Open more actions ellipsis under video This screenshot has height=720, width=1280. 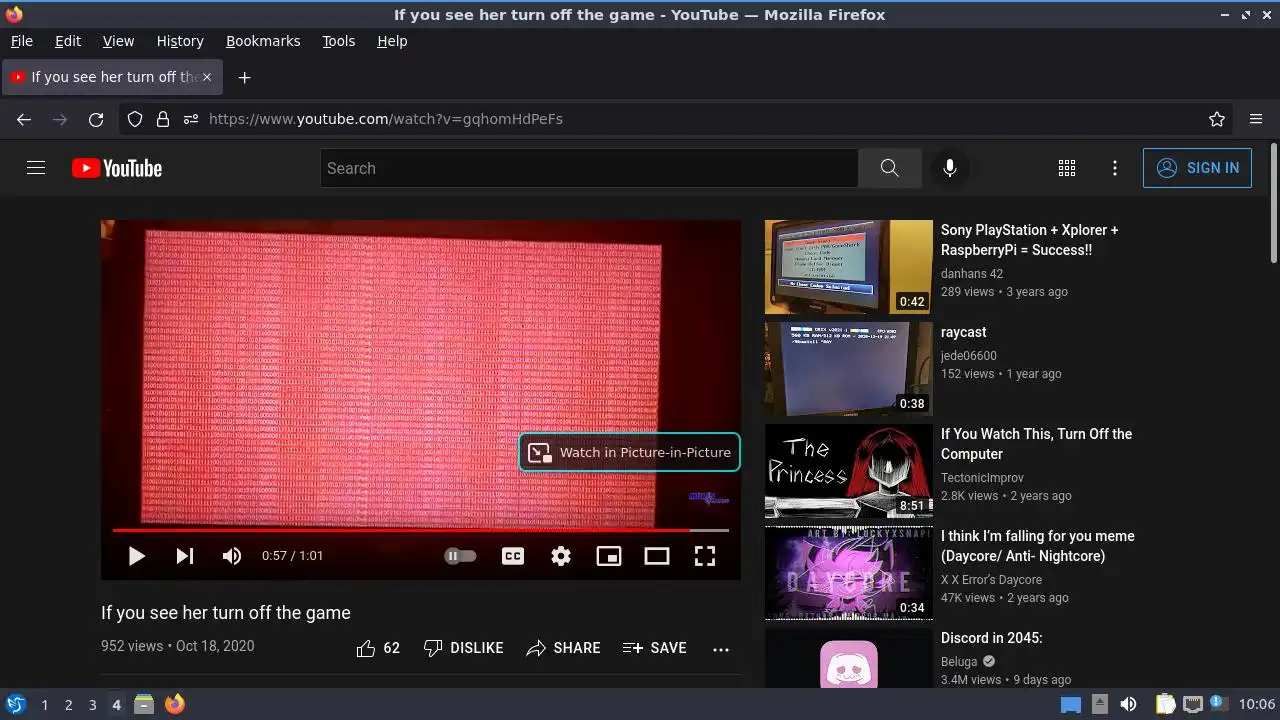(x=721, y=648)
